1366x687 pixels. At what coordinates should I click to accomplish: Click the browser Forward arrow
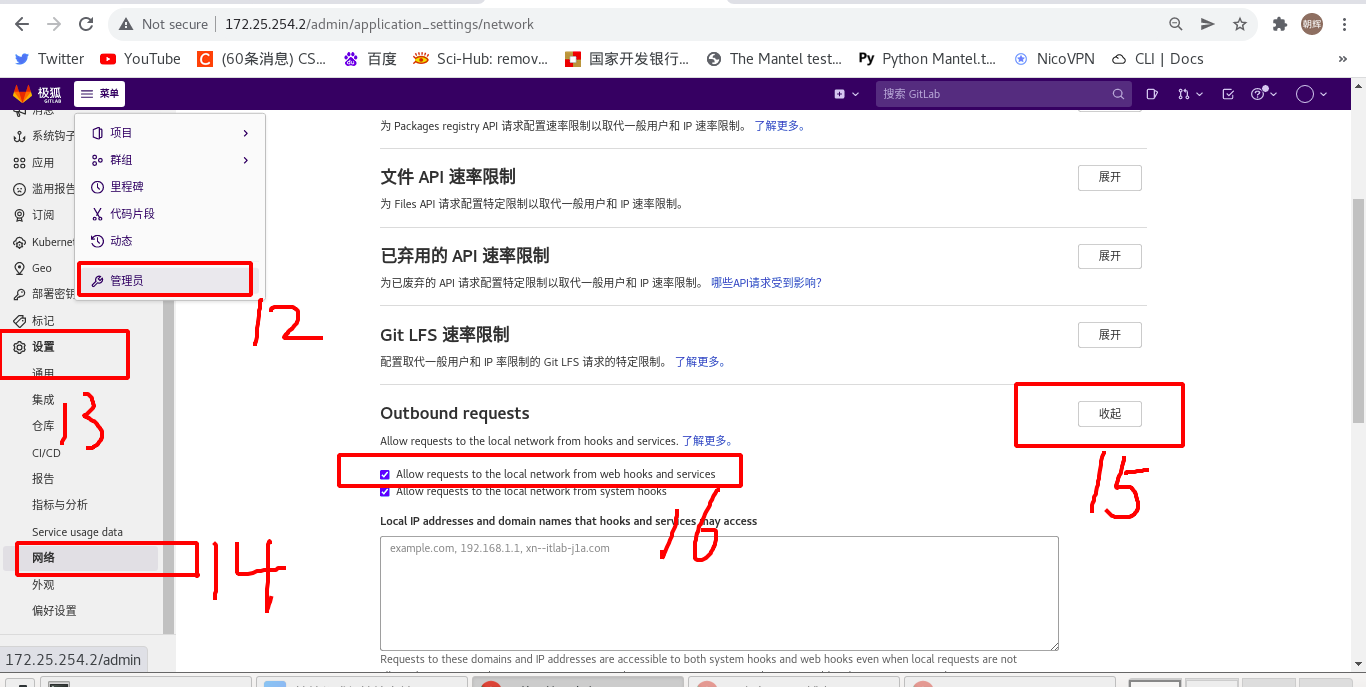[54, 24]
